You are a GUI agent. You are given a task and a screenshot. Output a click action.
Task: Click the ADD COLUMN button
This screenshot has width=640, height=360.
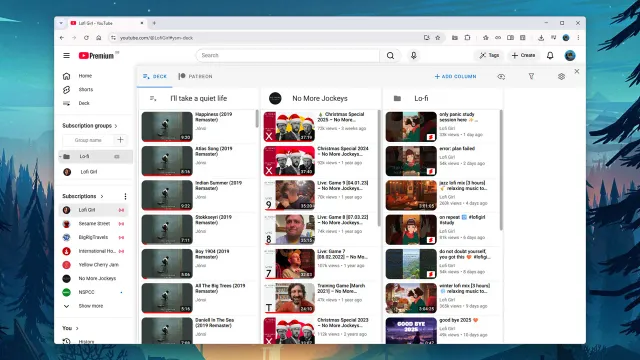click(456, 76)
